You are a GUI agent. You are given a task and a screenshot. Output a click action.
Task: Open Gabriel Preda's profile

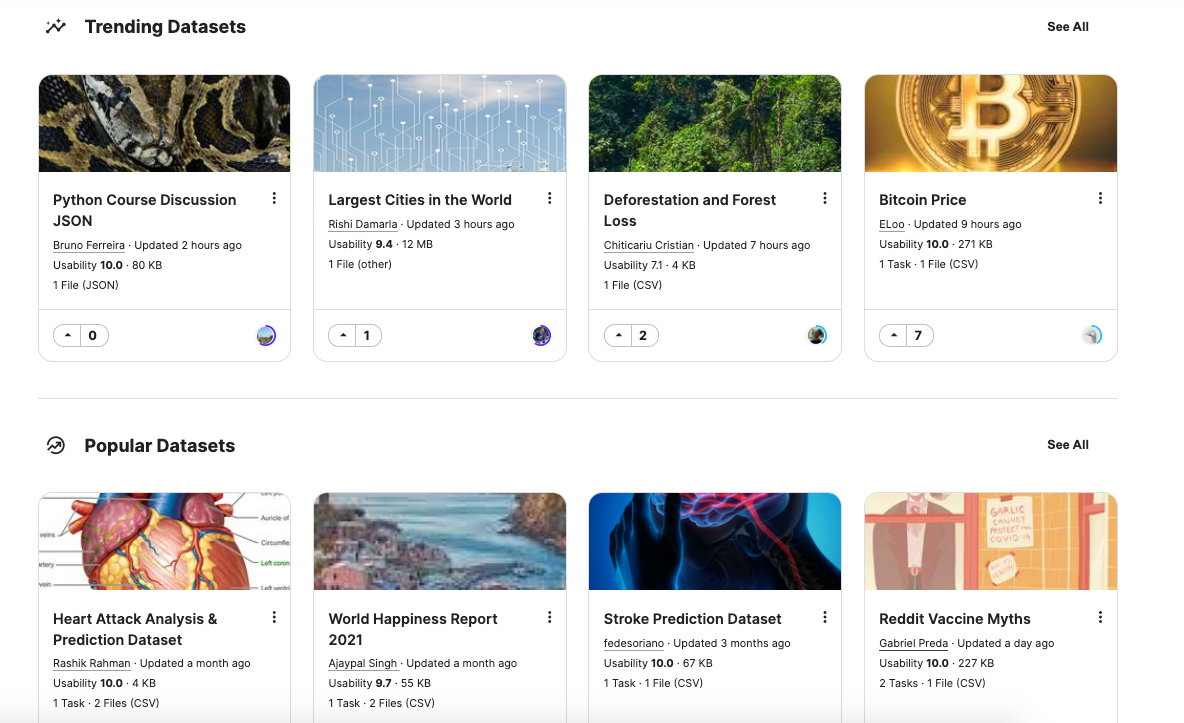click(914, 643)
